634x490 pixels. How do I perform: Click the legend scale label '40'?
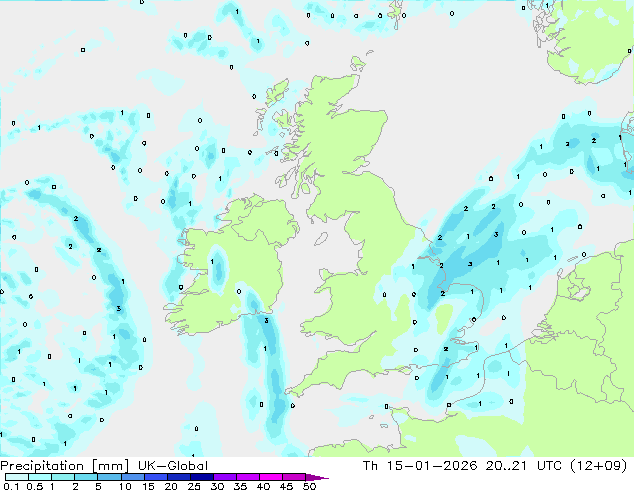point(263,486)
